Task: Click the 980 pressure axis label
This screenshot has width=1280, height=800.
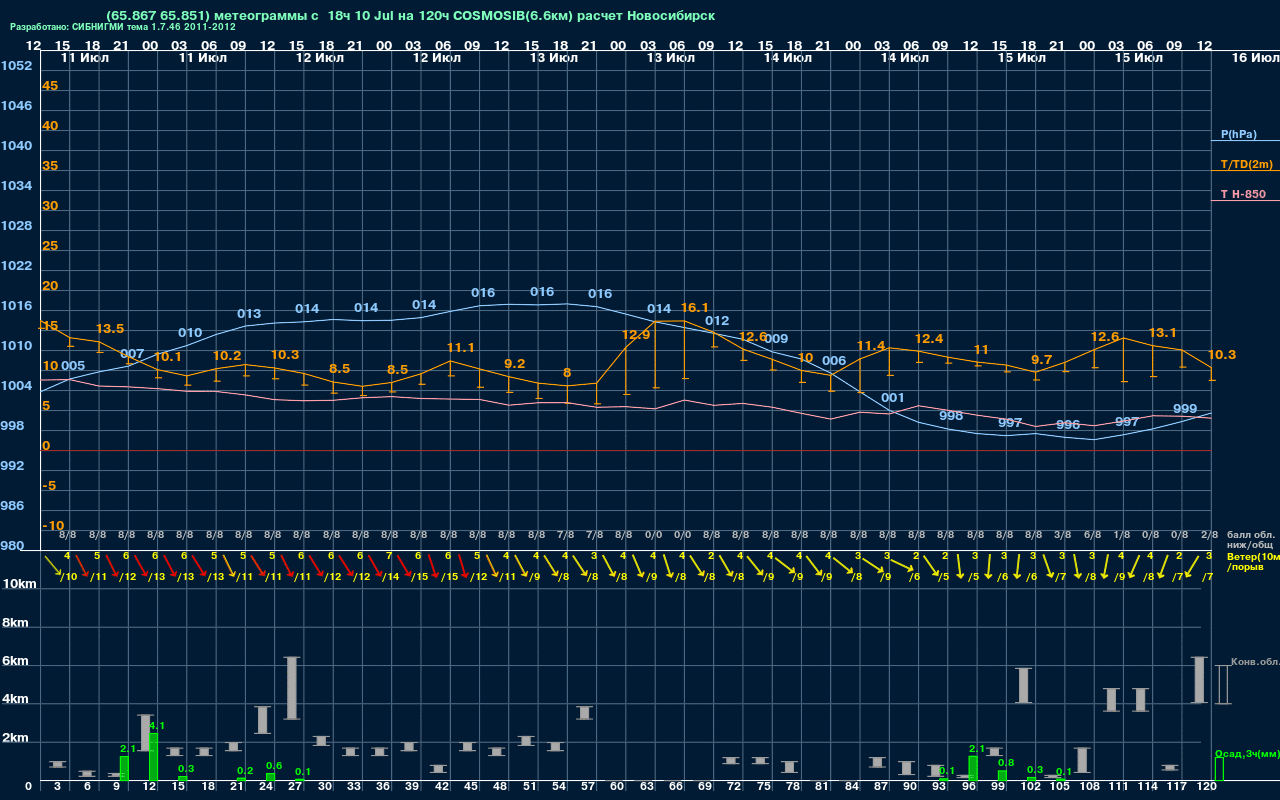Action: (12, 546)
